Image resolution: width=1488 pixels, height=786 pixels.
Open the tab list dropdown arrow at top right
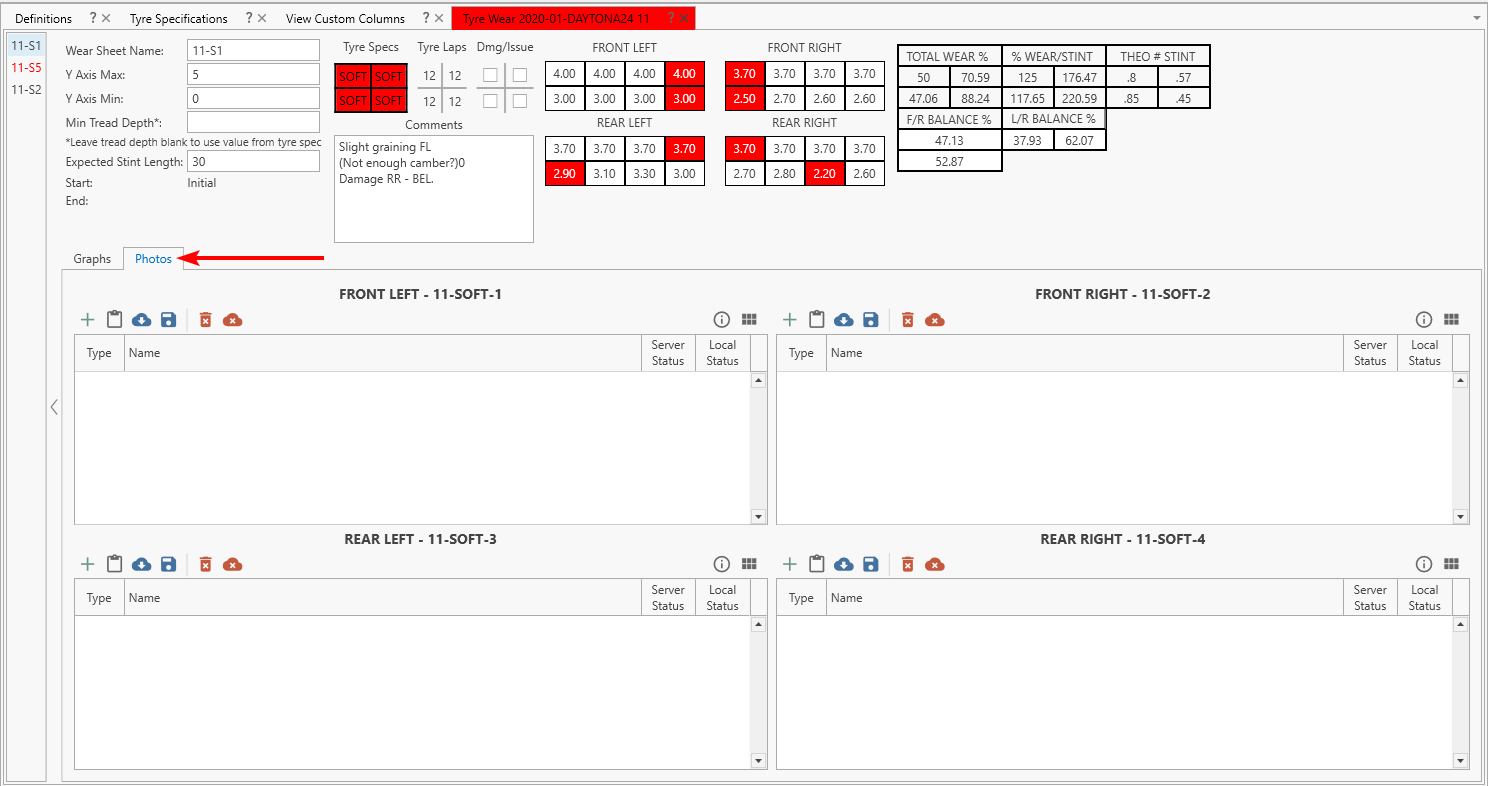pyautogui.click(x=1476, y=18)
